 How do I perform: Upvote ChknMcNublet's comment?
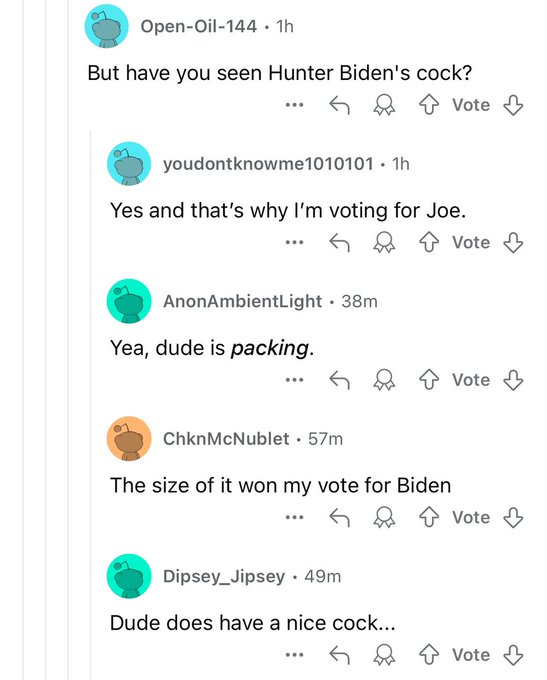[429, 517]
